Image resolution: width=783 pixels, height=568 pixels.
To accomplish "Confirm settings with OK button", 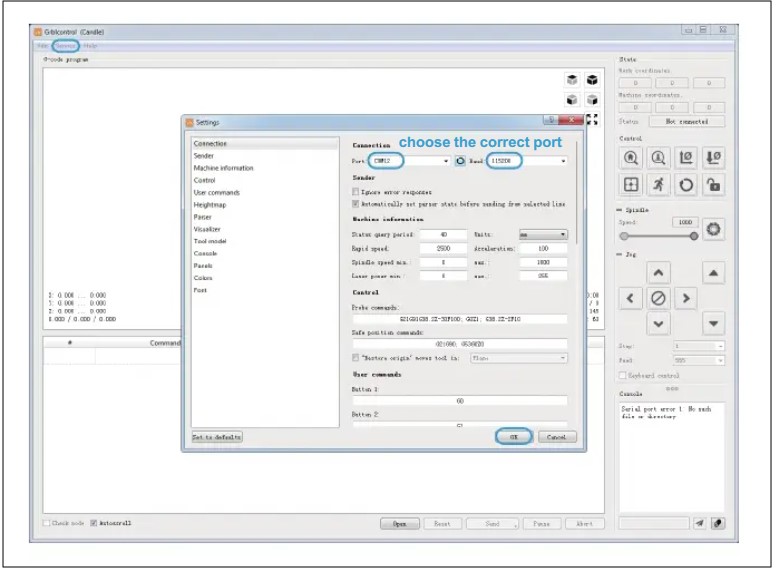I will pos(514,437).
